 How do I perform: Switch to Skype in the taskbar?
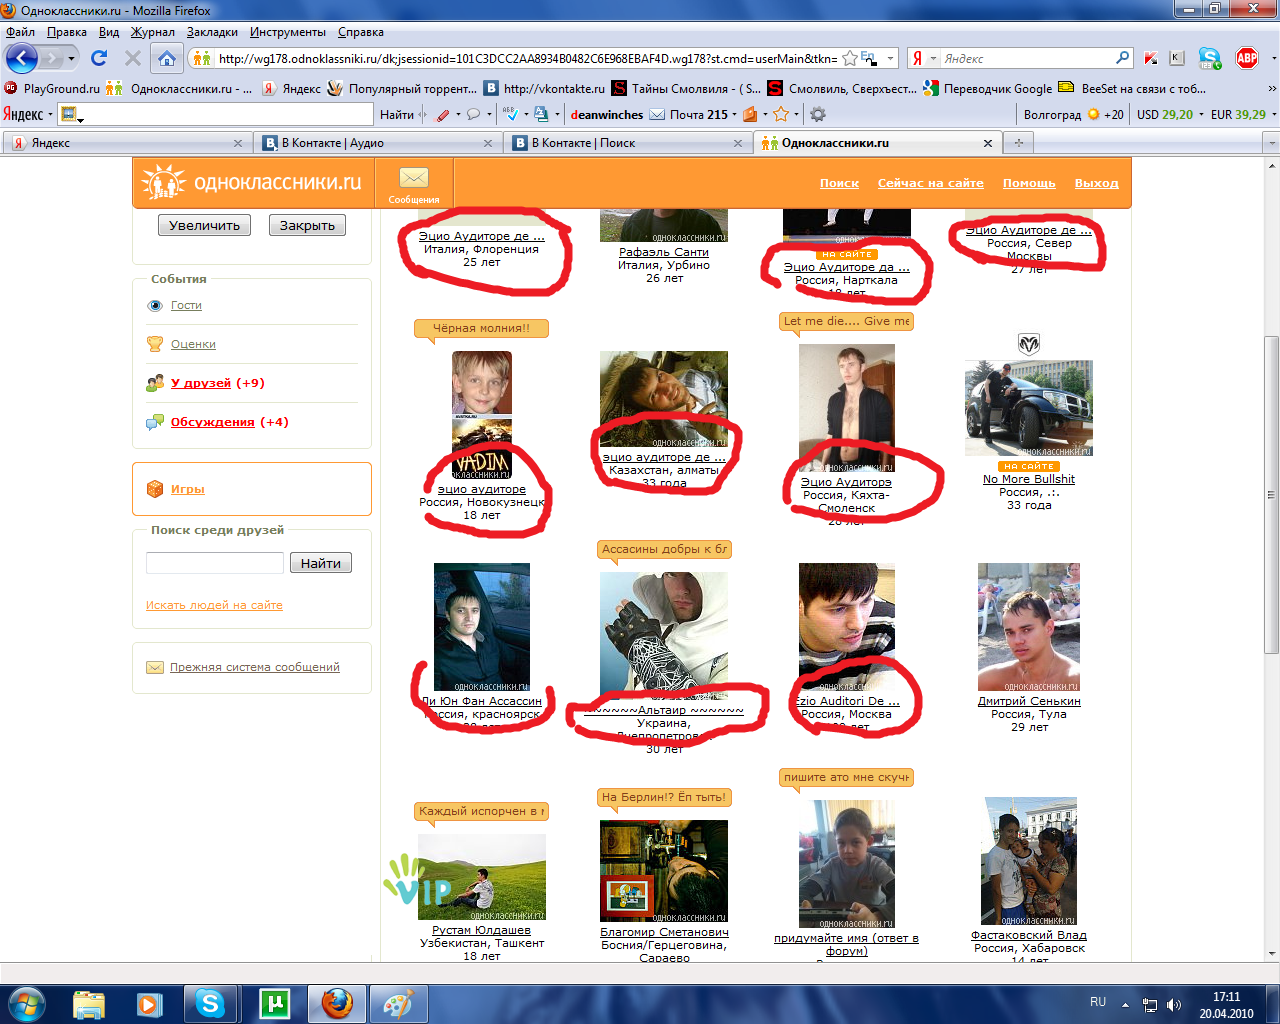(210, 1003)
